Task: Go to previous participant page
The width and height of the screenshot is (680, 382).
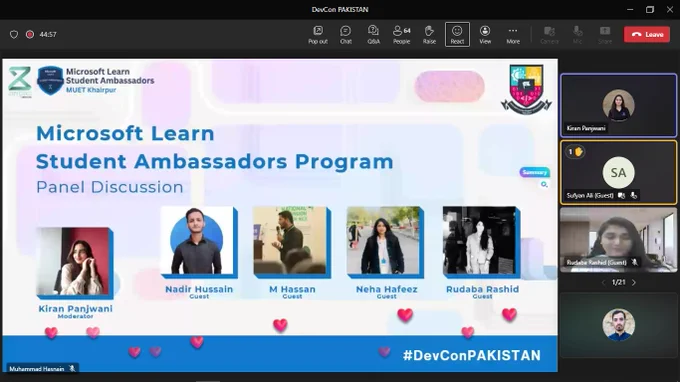Action: pyautogui.click(x=603, y=283)
